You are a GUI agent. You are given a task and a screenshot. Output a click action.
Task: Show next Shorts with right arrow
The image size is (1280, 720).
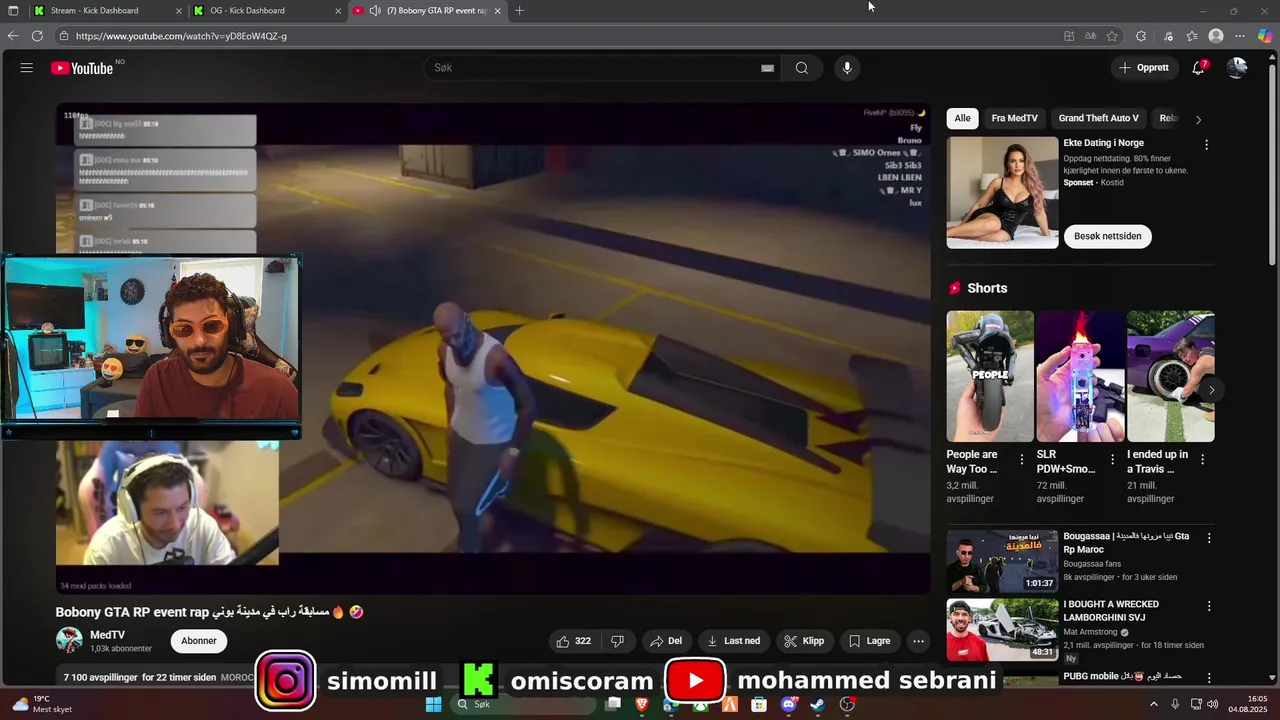tap(1211, 390)
